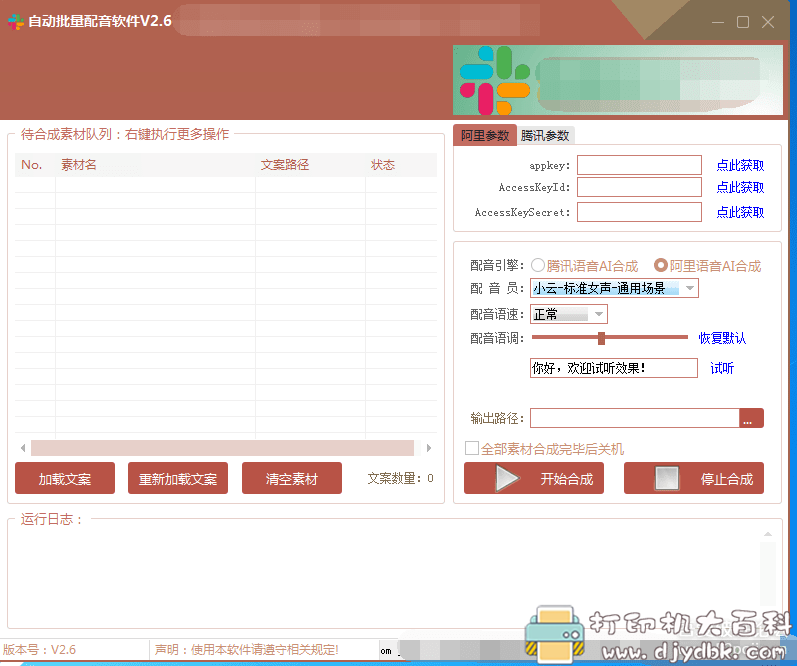Select 腾讯语音AI合成 radio button
Image resolution: width=797 pixels, height=666 pixels.
538,265
